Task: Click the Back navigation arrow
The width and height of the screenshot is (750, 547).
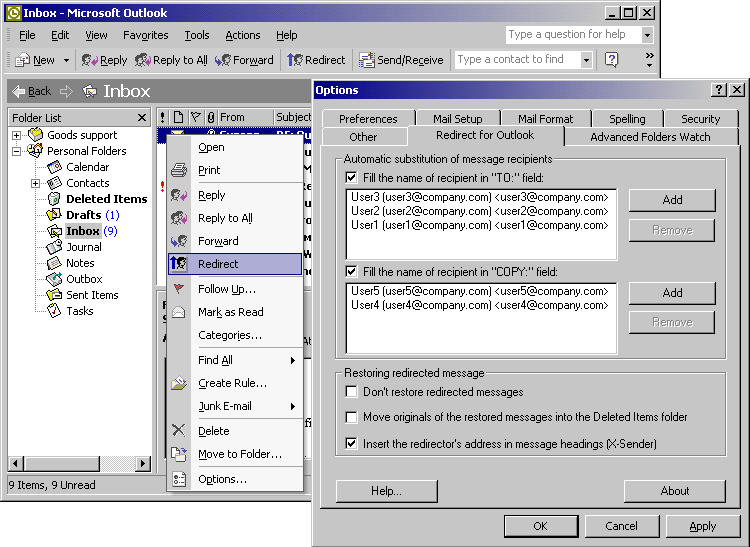Action: point(32,91)
